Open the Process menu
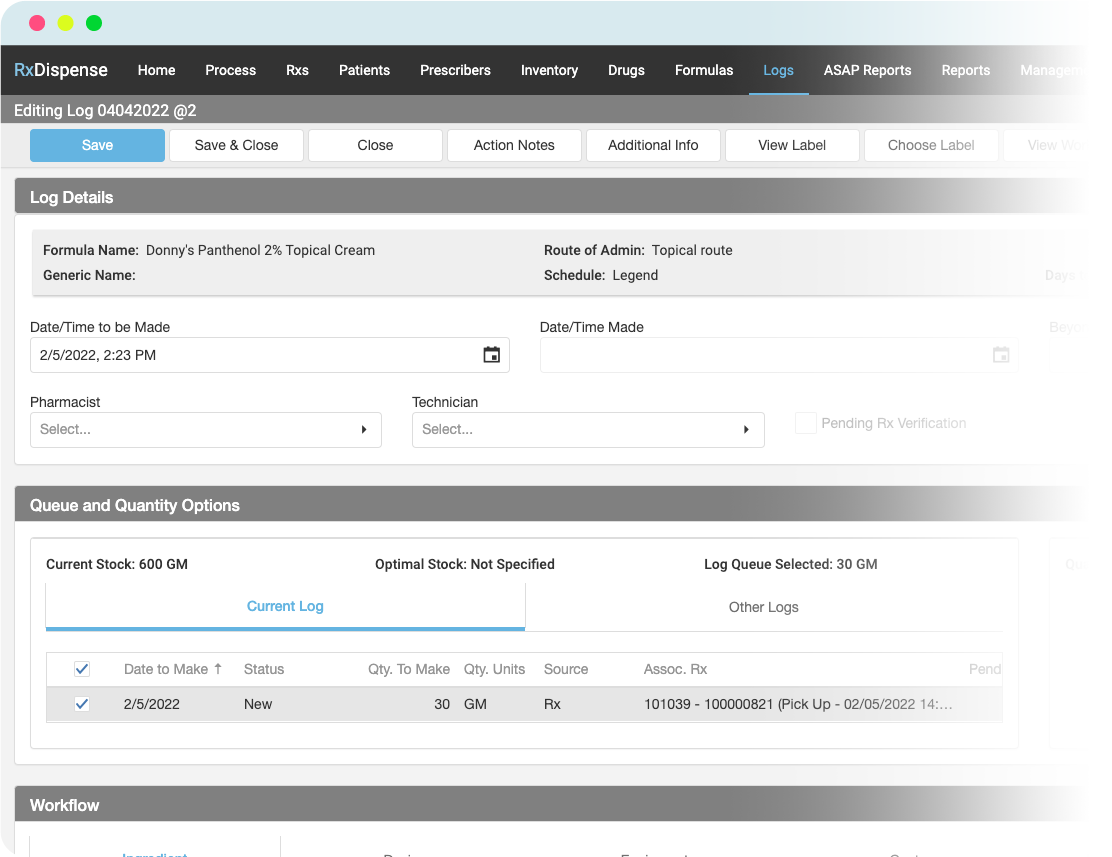The image size is (1112, 857). tap(230, 70)
